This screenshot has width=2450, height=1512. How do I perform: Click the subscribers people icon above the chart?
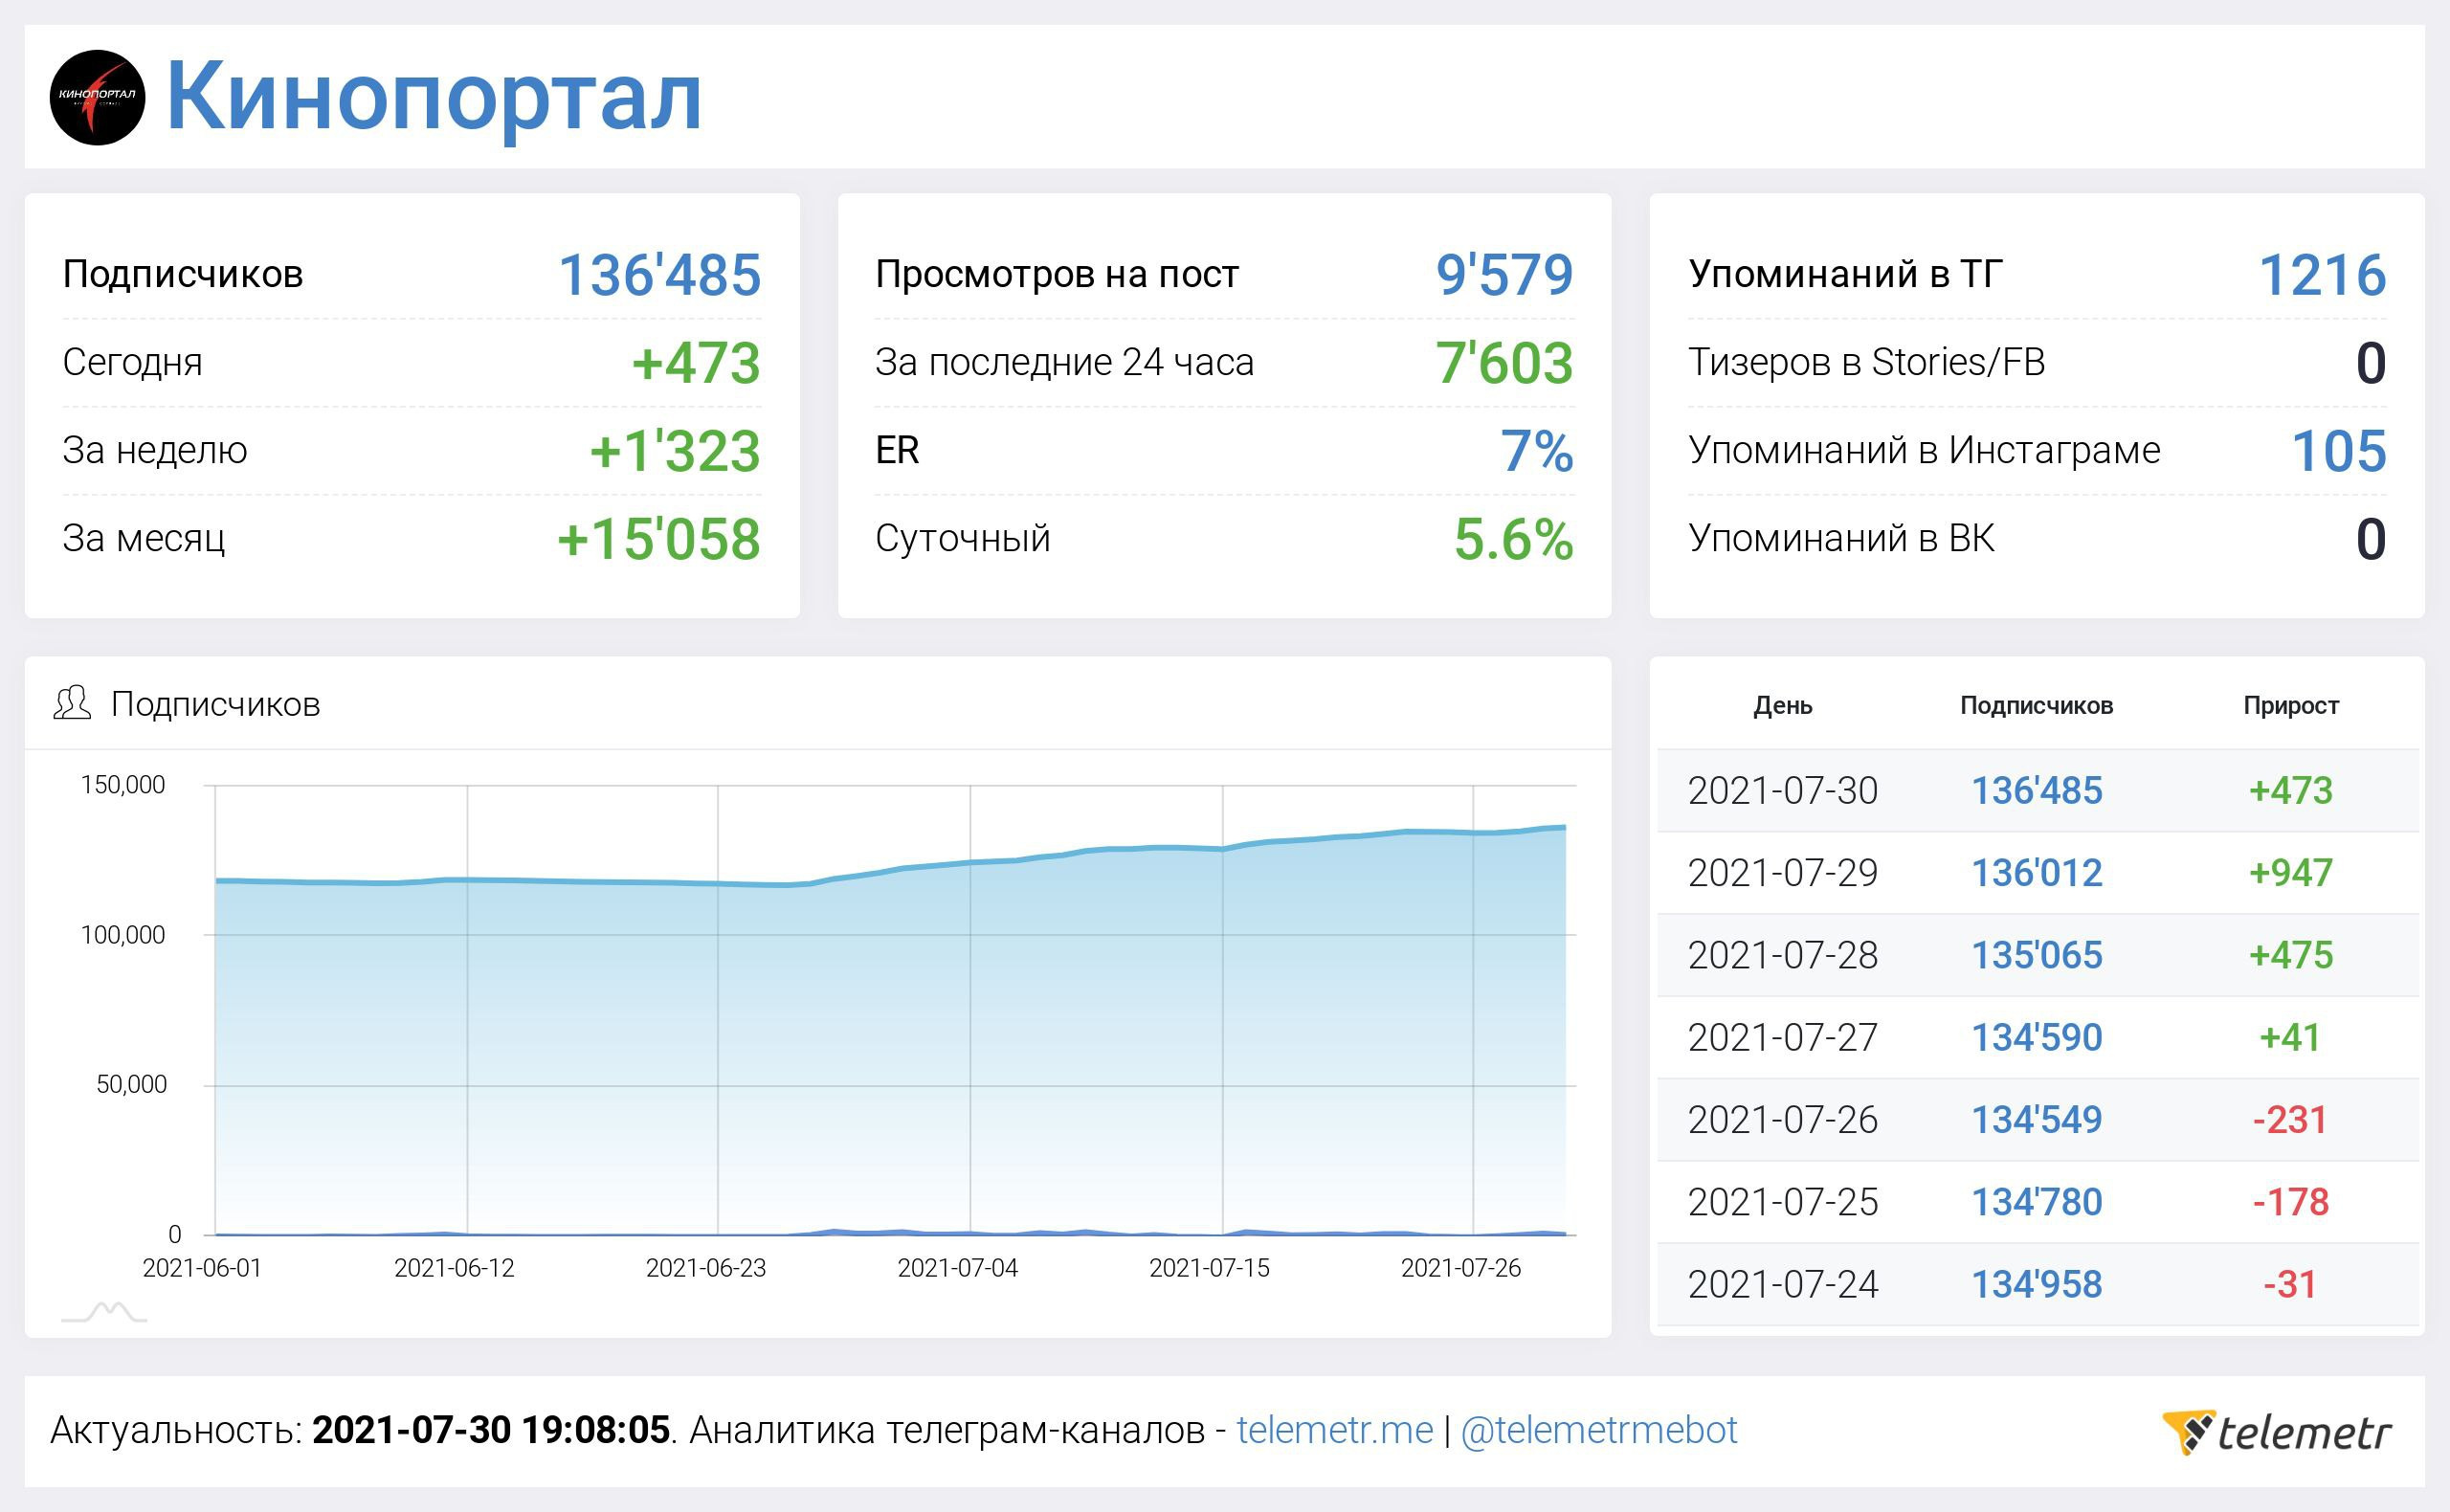[72, 703]
